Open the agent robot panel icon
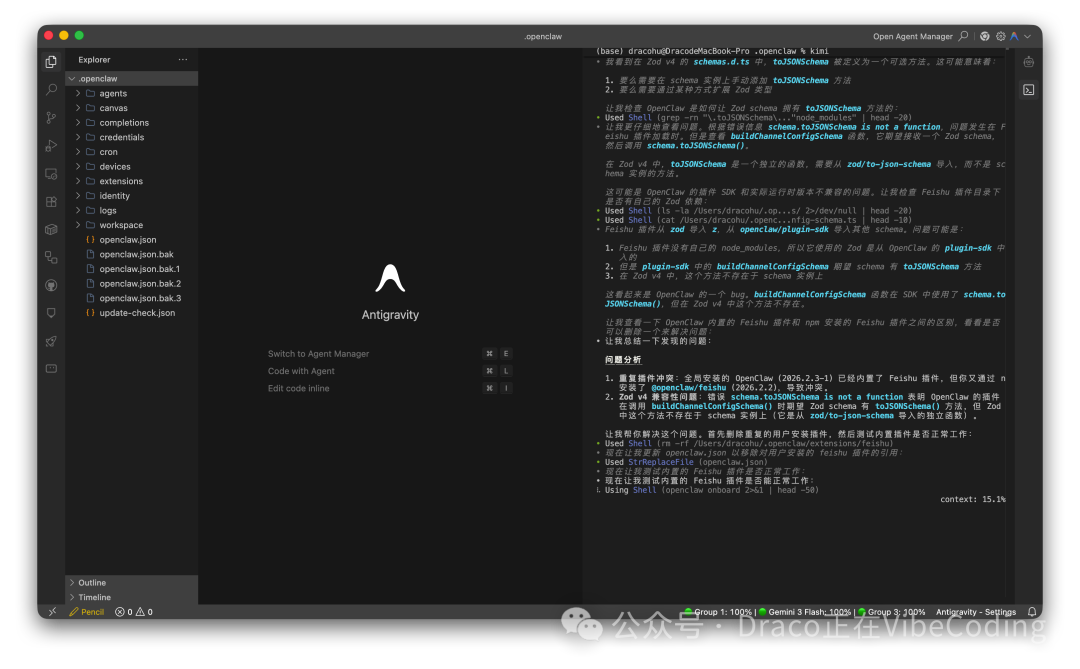1080x669 pixels. [1028, 62]
